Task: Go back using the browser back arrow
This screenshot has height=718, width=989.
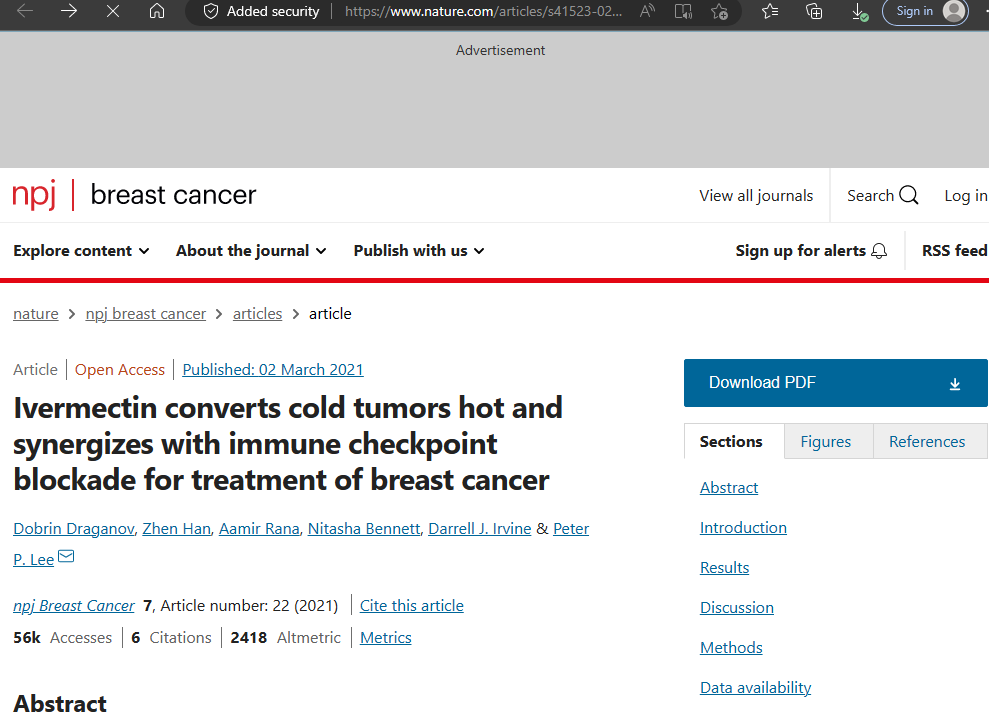Action: 25,11
